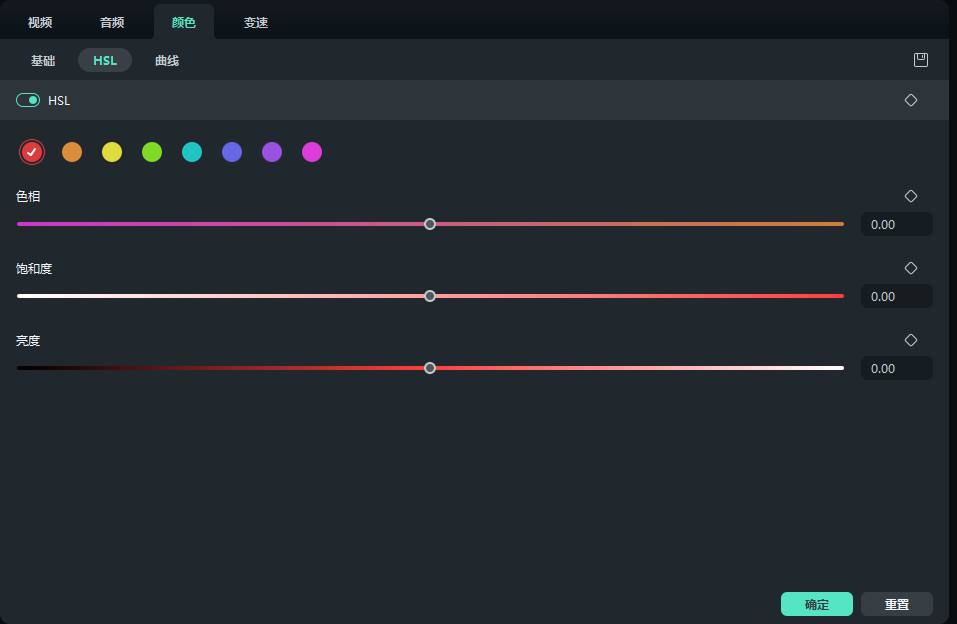The height and width of the screenshot is (624, 957).
Task: Click the 确定 button
Action: click(x=817, y=604)
